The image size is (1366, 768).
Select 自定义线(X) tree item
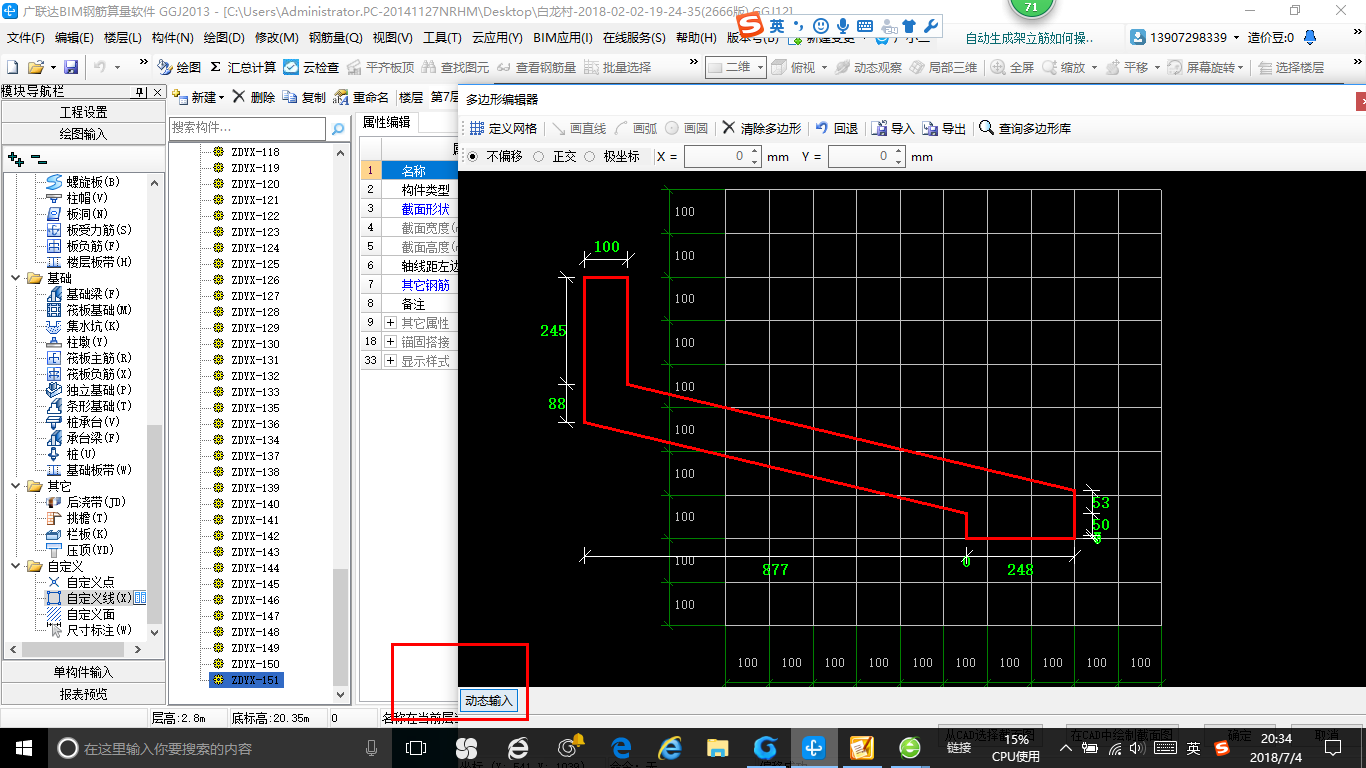tap(98, 598)
